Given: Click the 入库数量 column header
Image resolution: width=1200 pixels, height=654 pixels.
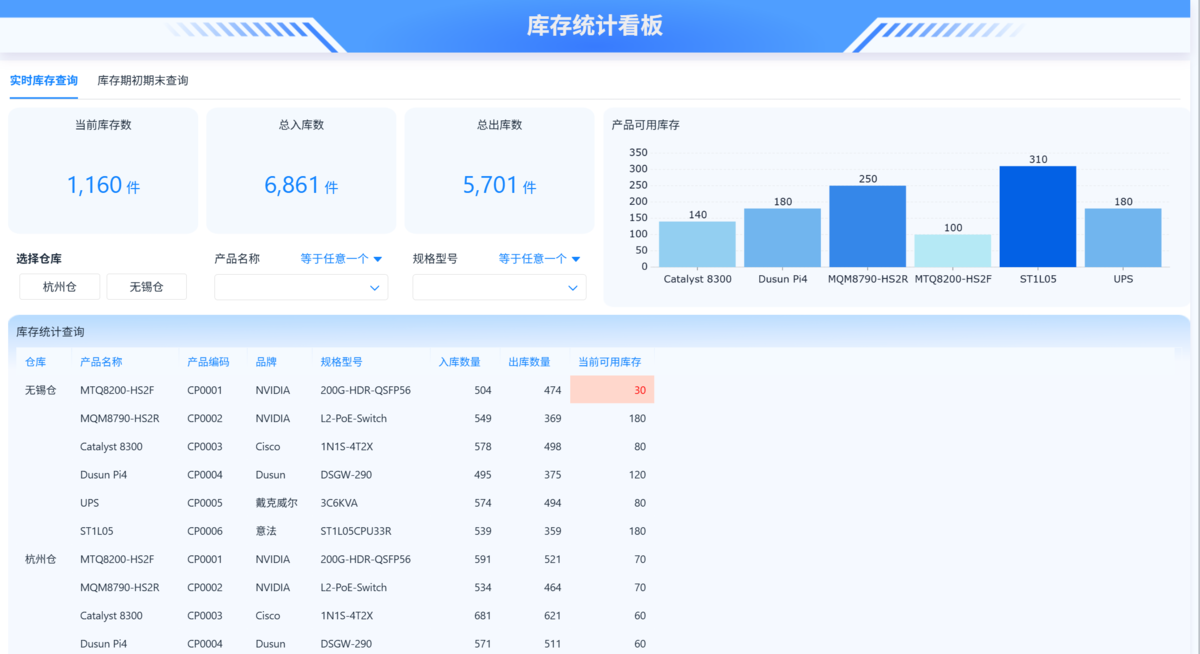Looking at the screenshot, I should coord(458,362).
